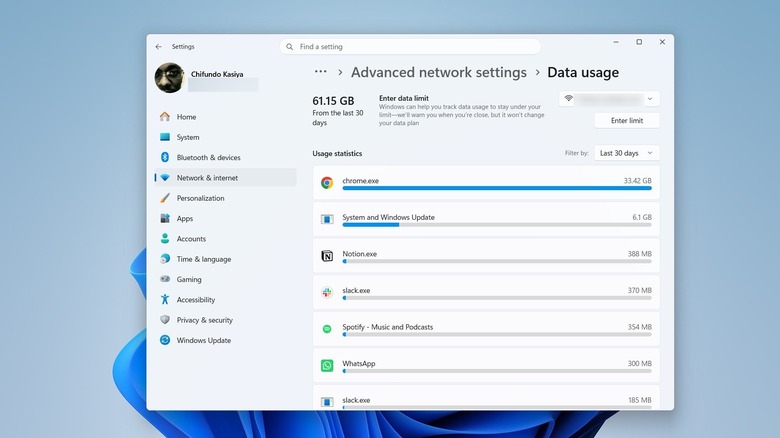
Task: Select the Usage statistics heading
Action: (x=337, y=154)
